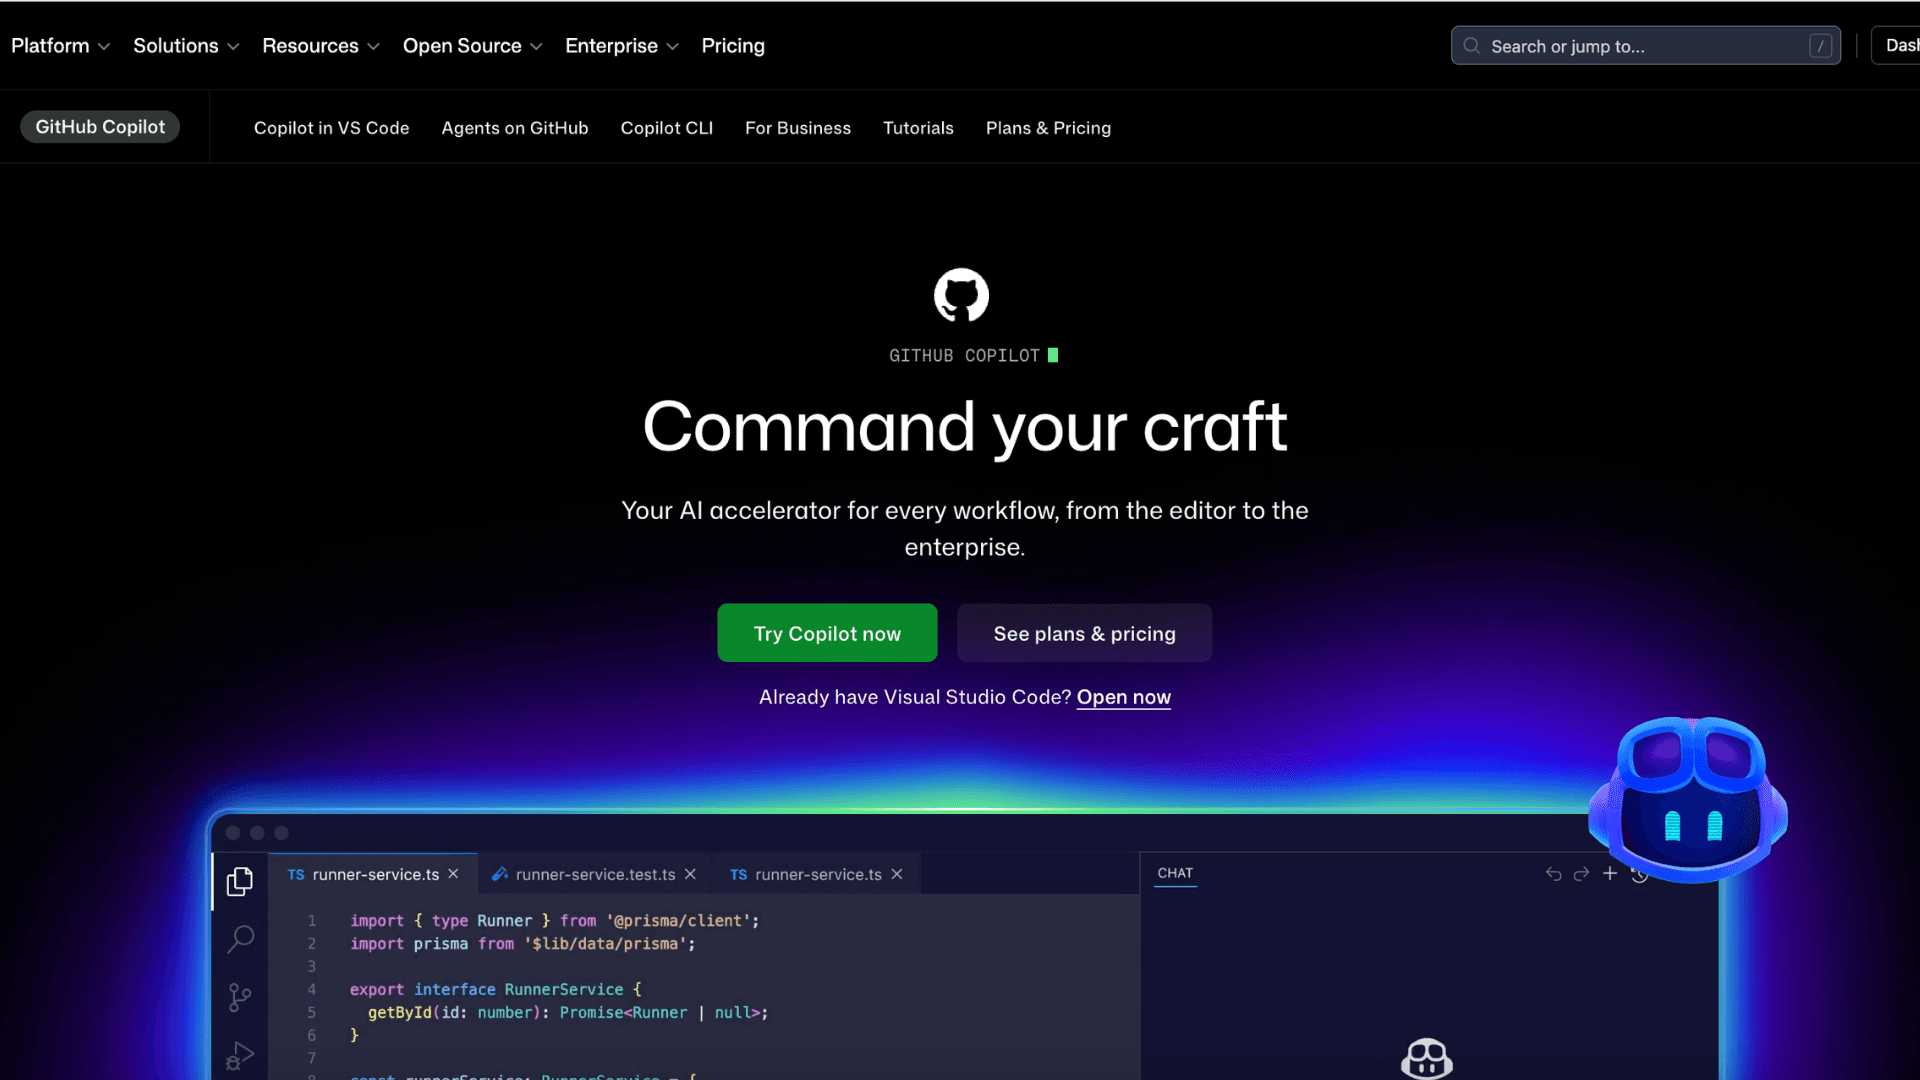This screenshot has width=1920, height=1080.
Task: Focus the Search or jump to field
Action: pyautogui.click(x=1646, y=46)
